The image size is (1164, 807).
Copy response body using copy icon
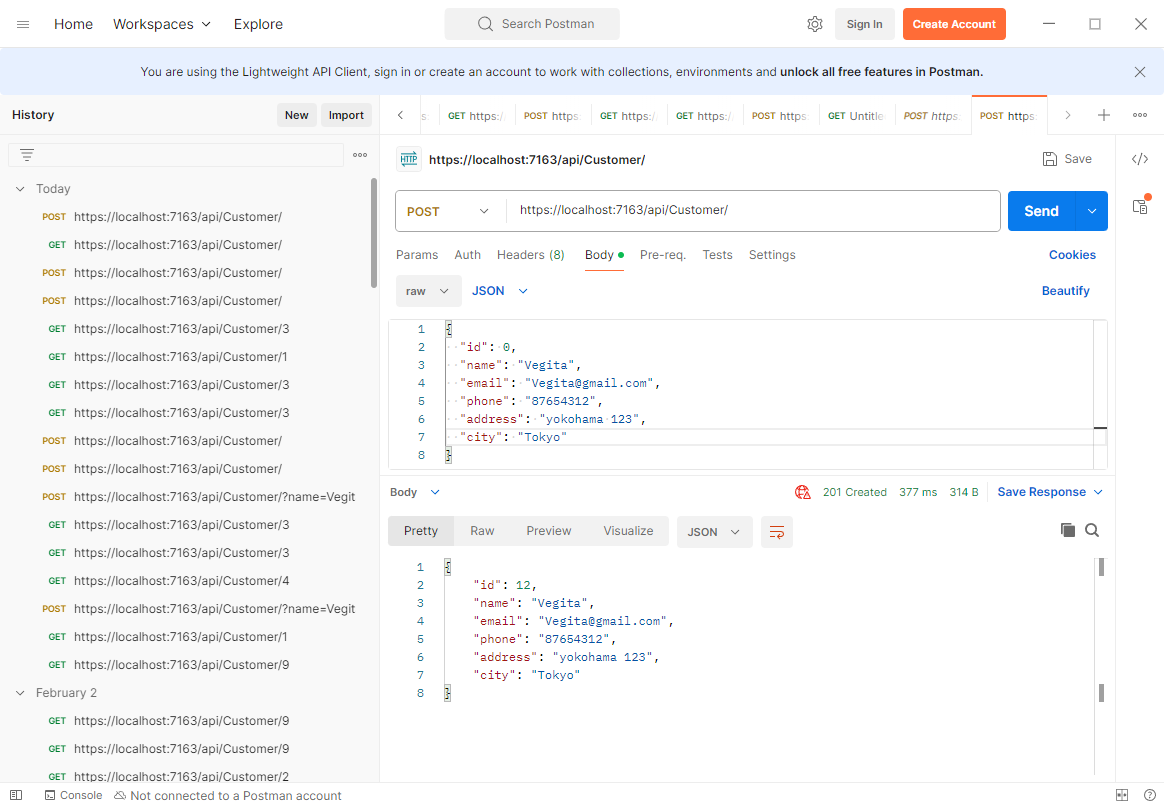(1067, 531)
